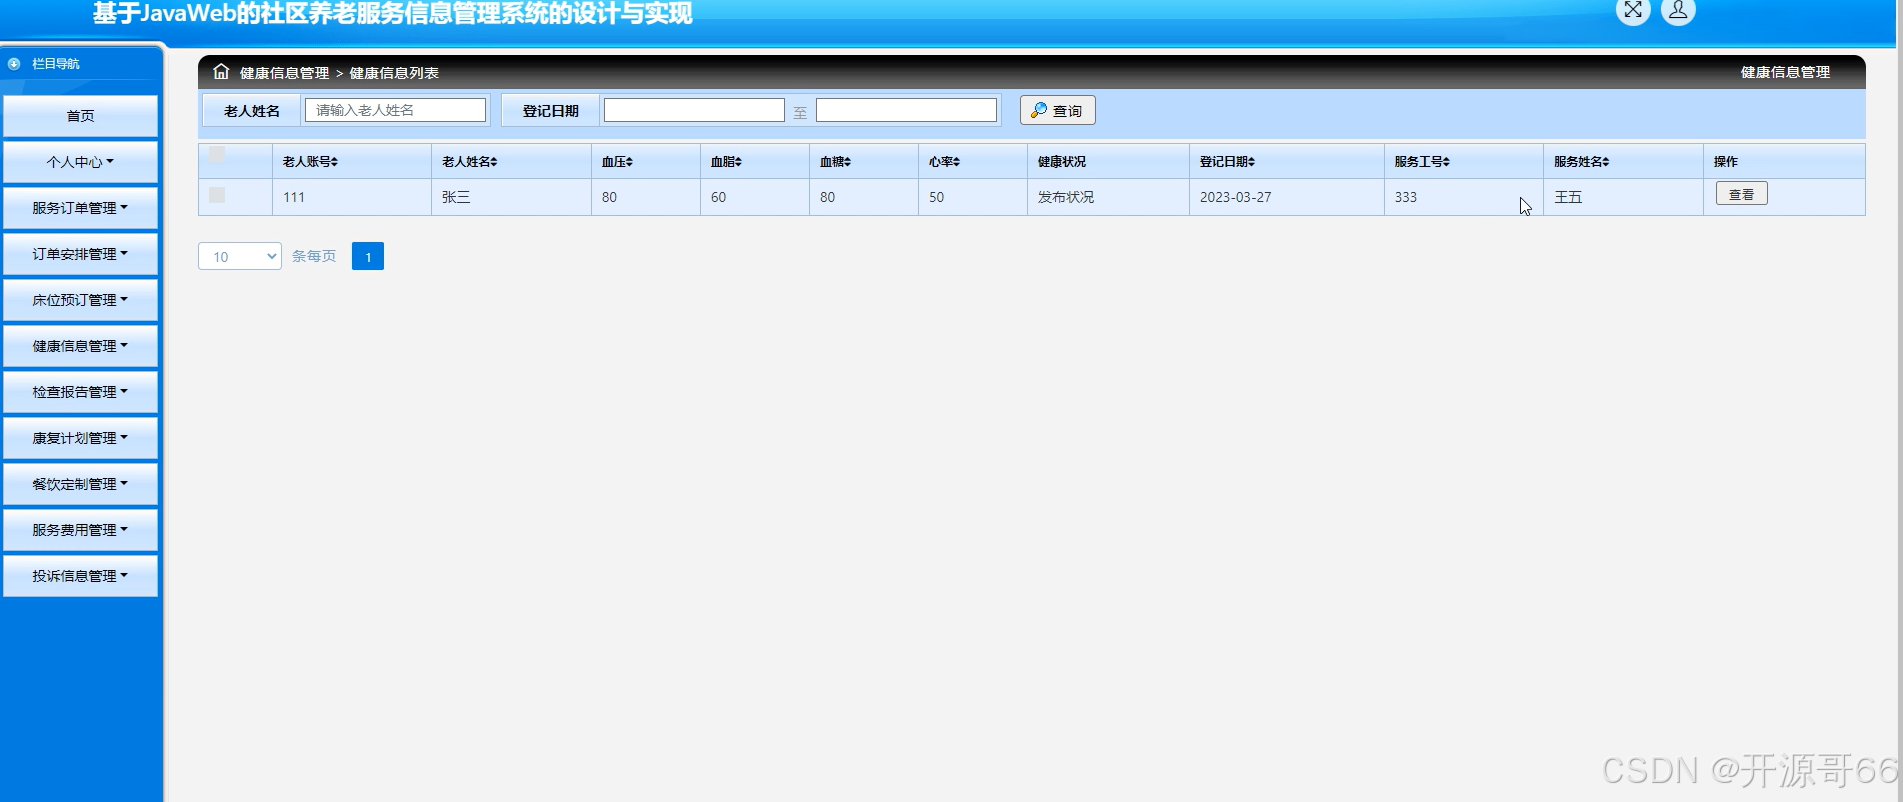
Task: Expand the 订单安排管理 menu
Action: point(80,254)
